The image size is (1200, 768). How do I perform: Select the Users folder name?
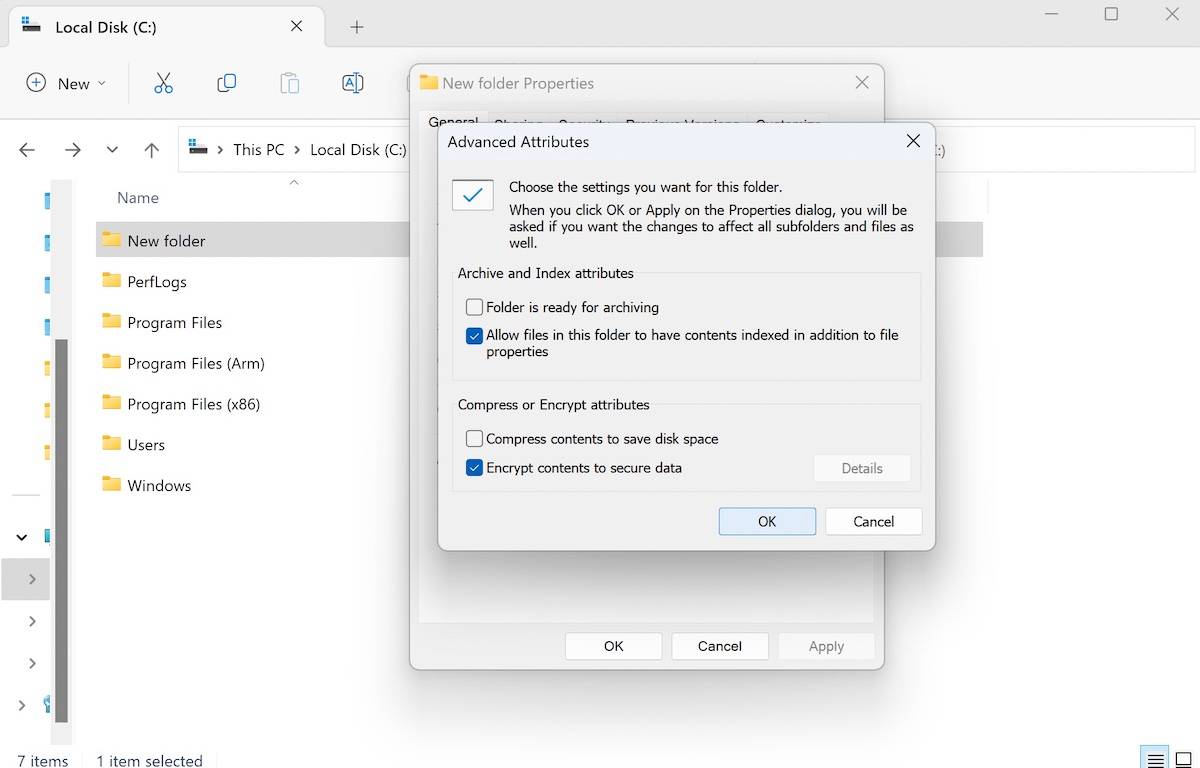click(x=146, y=445)
